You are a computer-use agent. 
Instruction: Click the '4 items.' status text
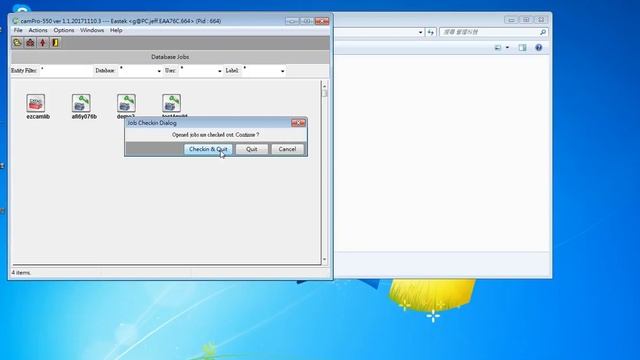point(21,272)
